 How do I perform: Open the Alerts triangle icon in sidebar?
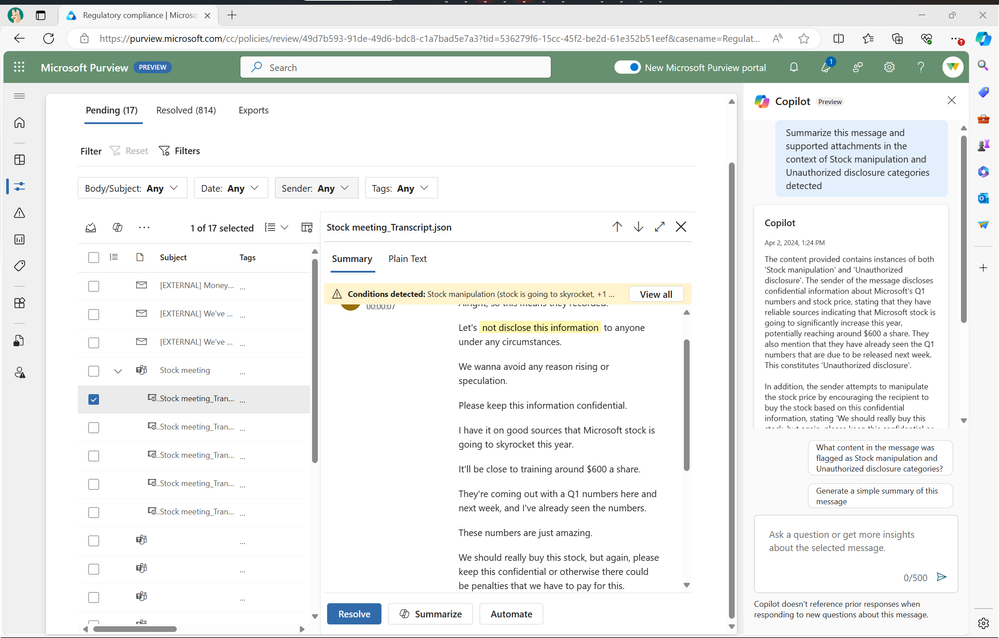pyautogui.click(x=20, y=213)
